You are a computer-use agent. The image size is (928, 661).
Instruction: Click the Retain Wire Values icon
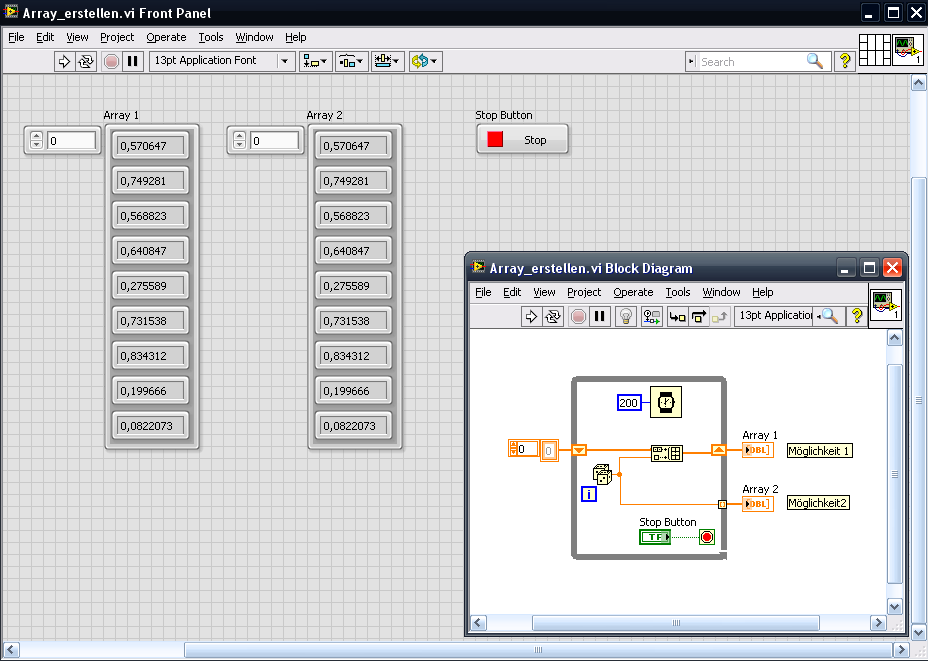652,316
